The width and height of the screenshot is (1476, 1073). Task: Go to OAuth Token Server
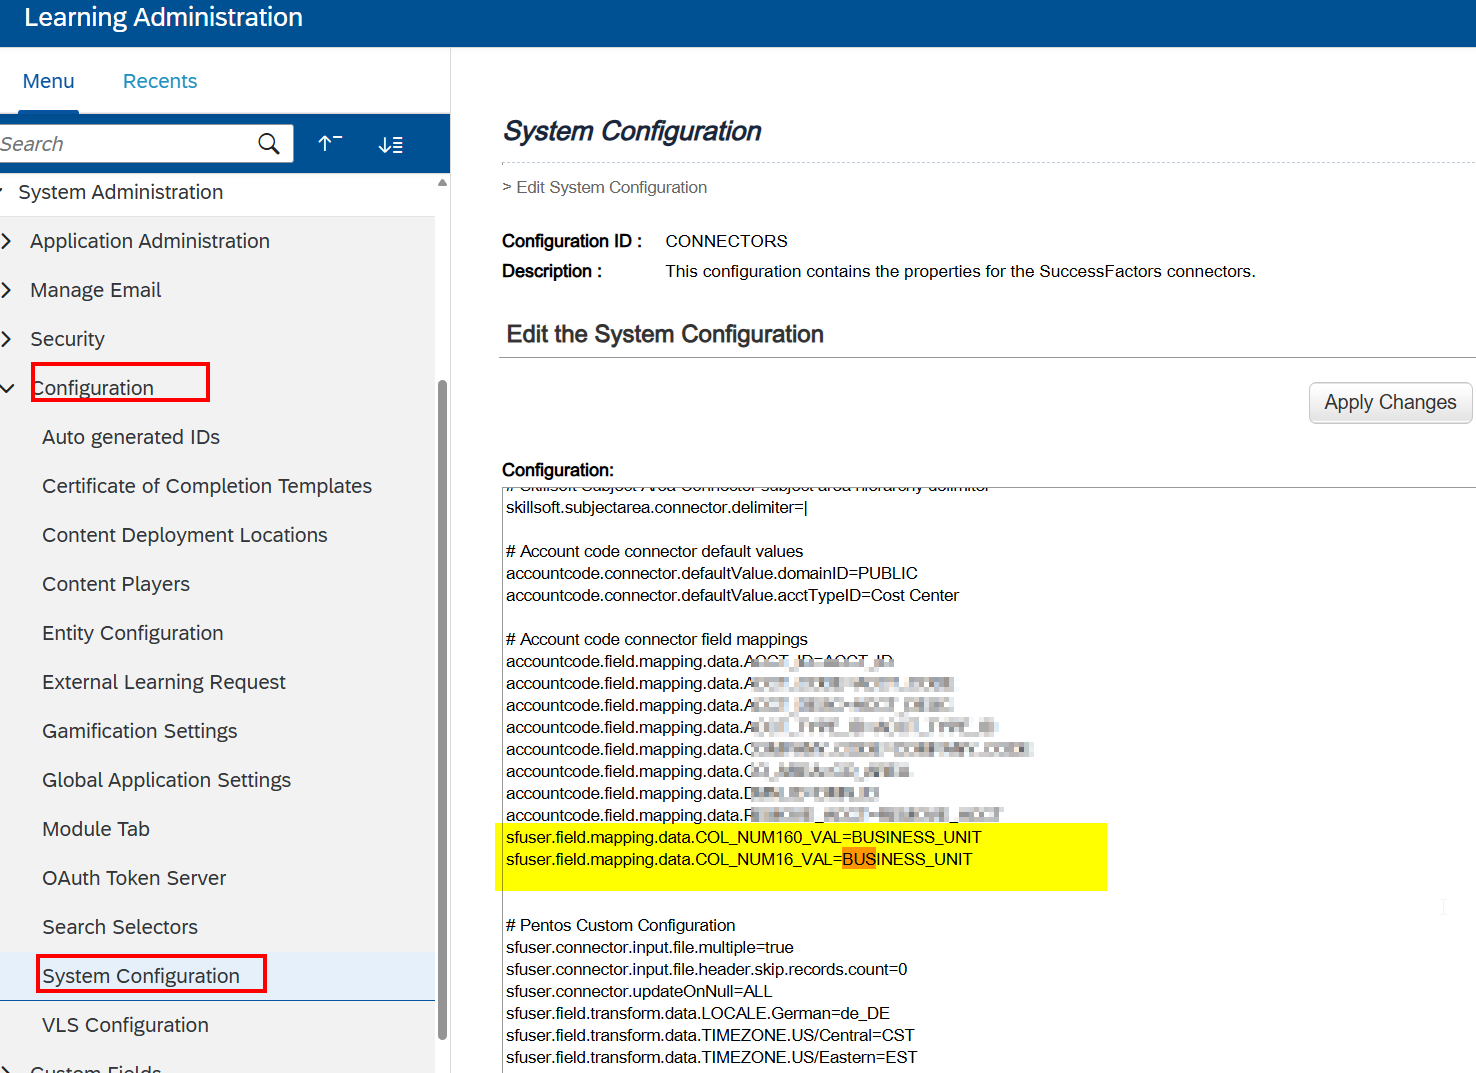134,878
